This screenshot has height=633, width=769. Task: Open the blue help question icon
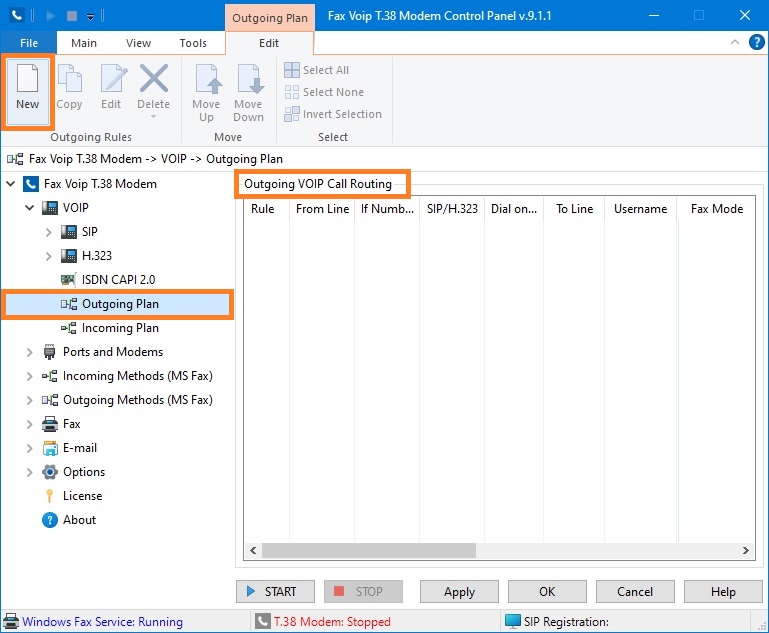pos(757,42)
